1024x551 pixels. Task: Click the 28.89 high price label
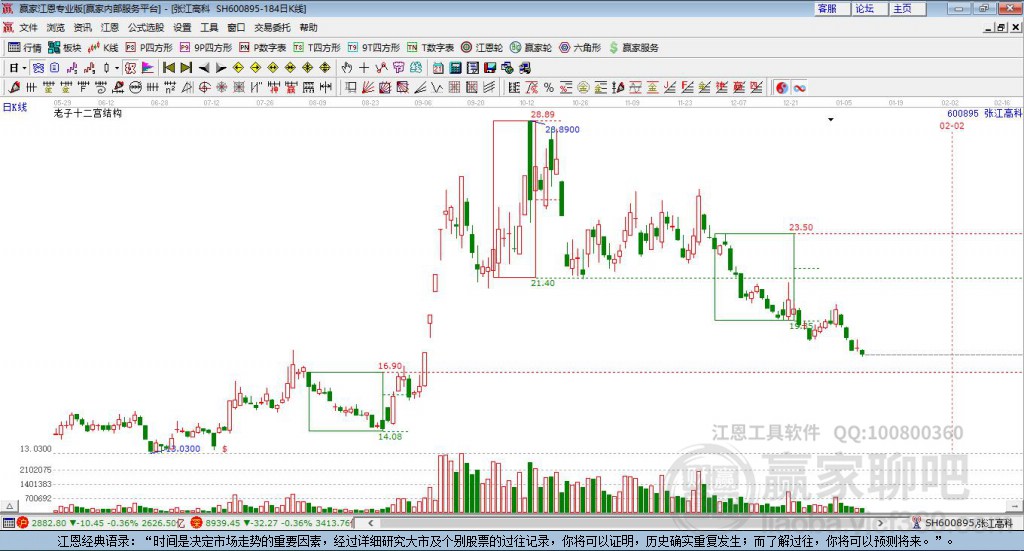[x=543, y=115]
